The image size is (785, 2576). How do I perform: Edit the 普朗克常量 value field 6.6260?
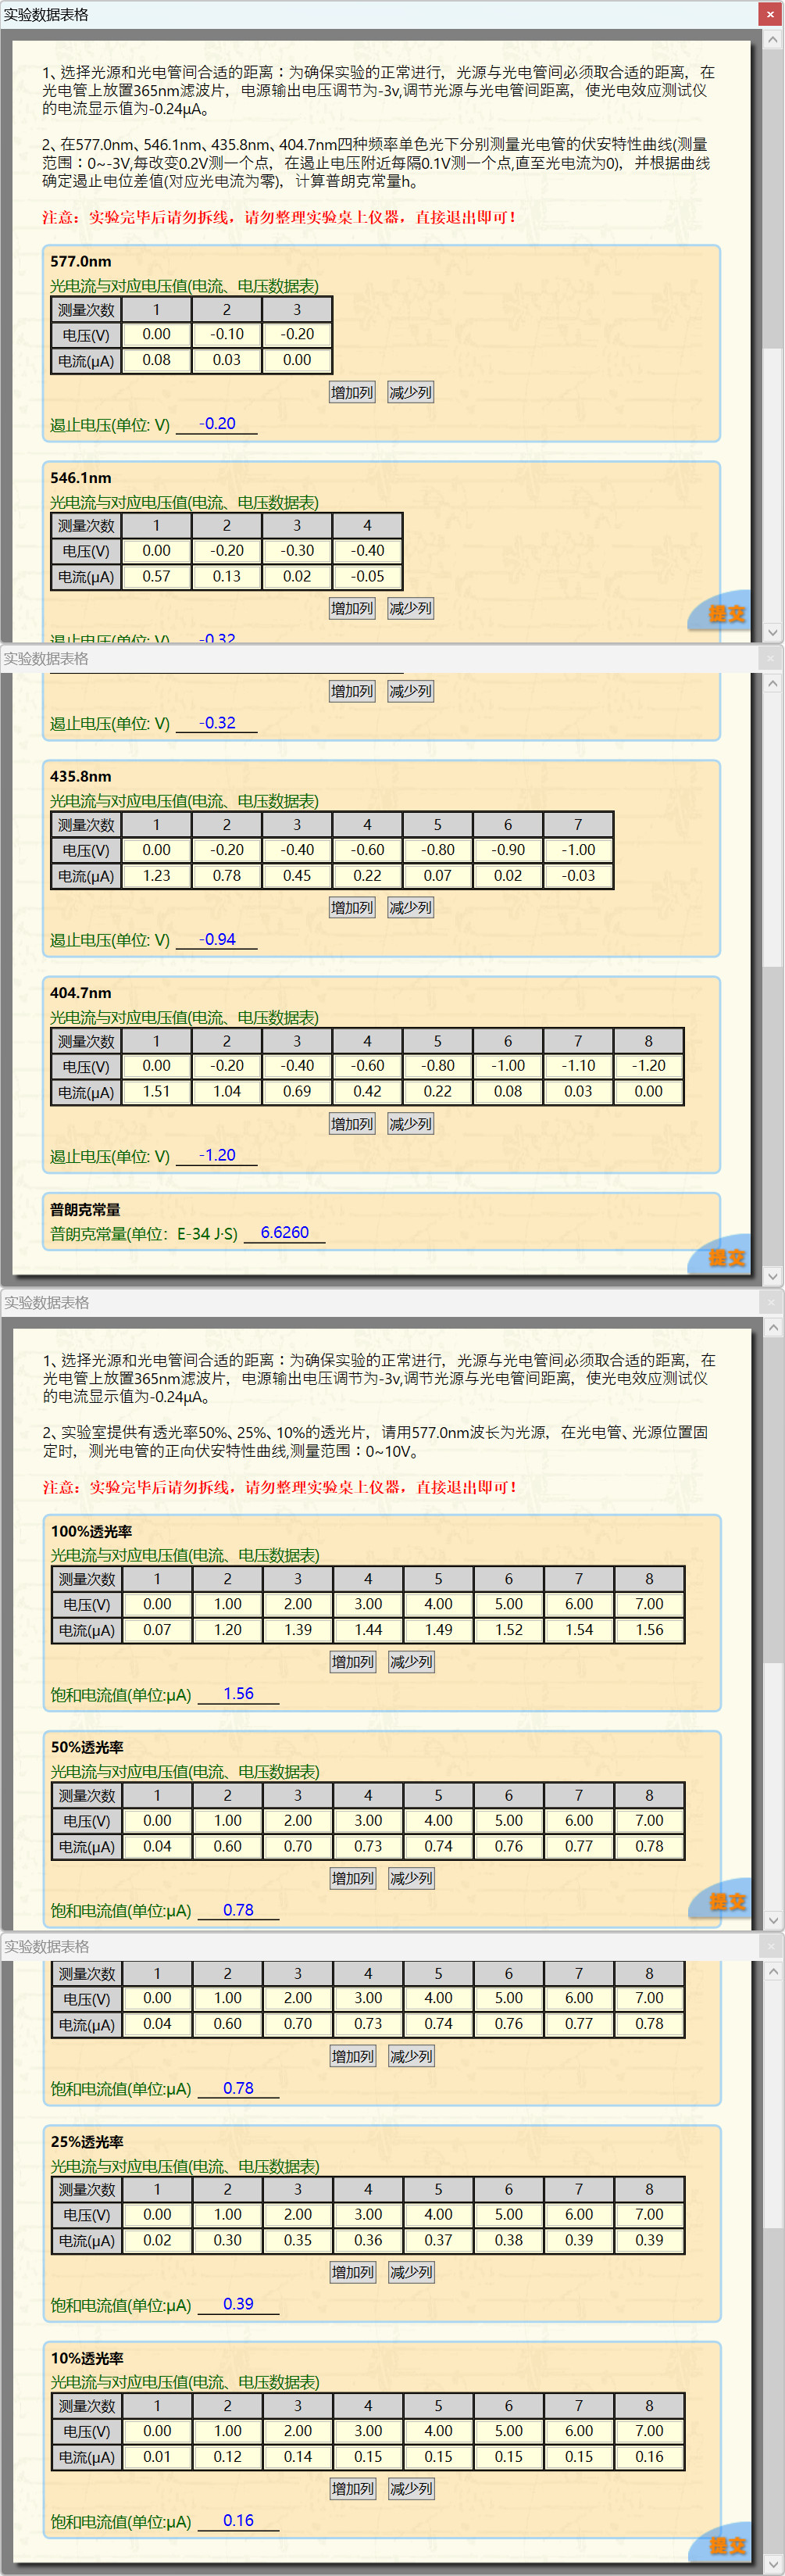tap(285, 1233)
